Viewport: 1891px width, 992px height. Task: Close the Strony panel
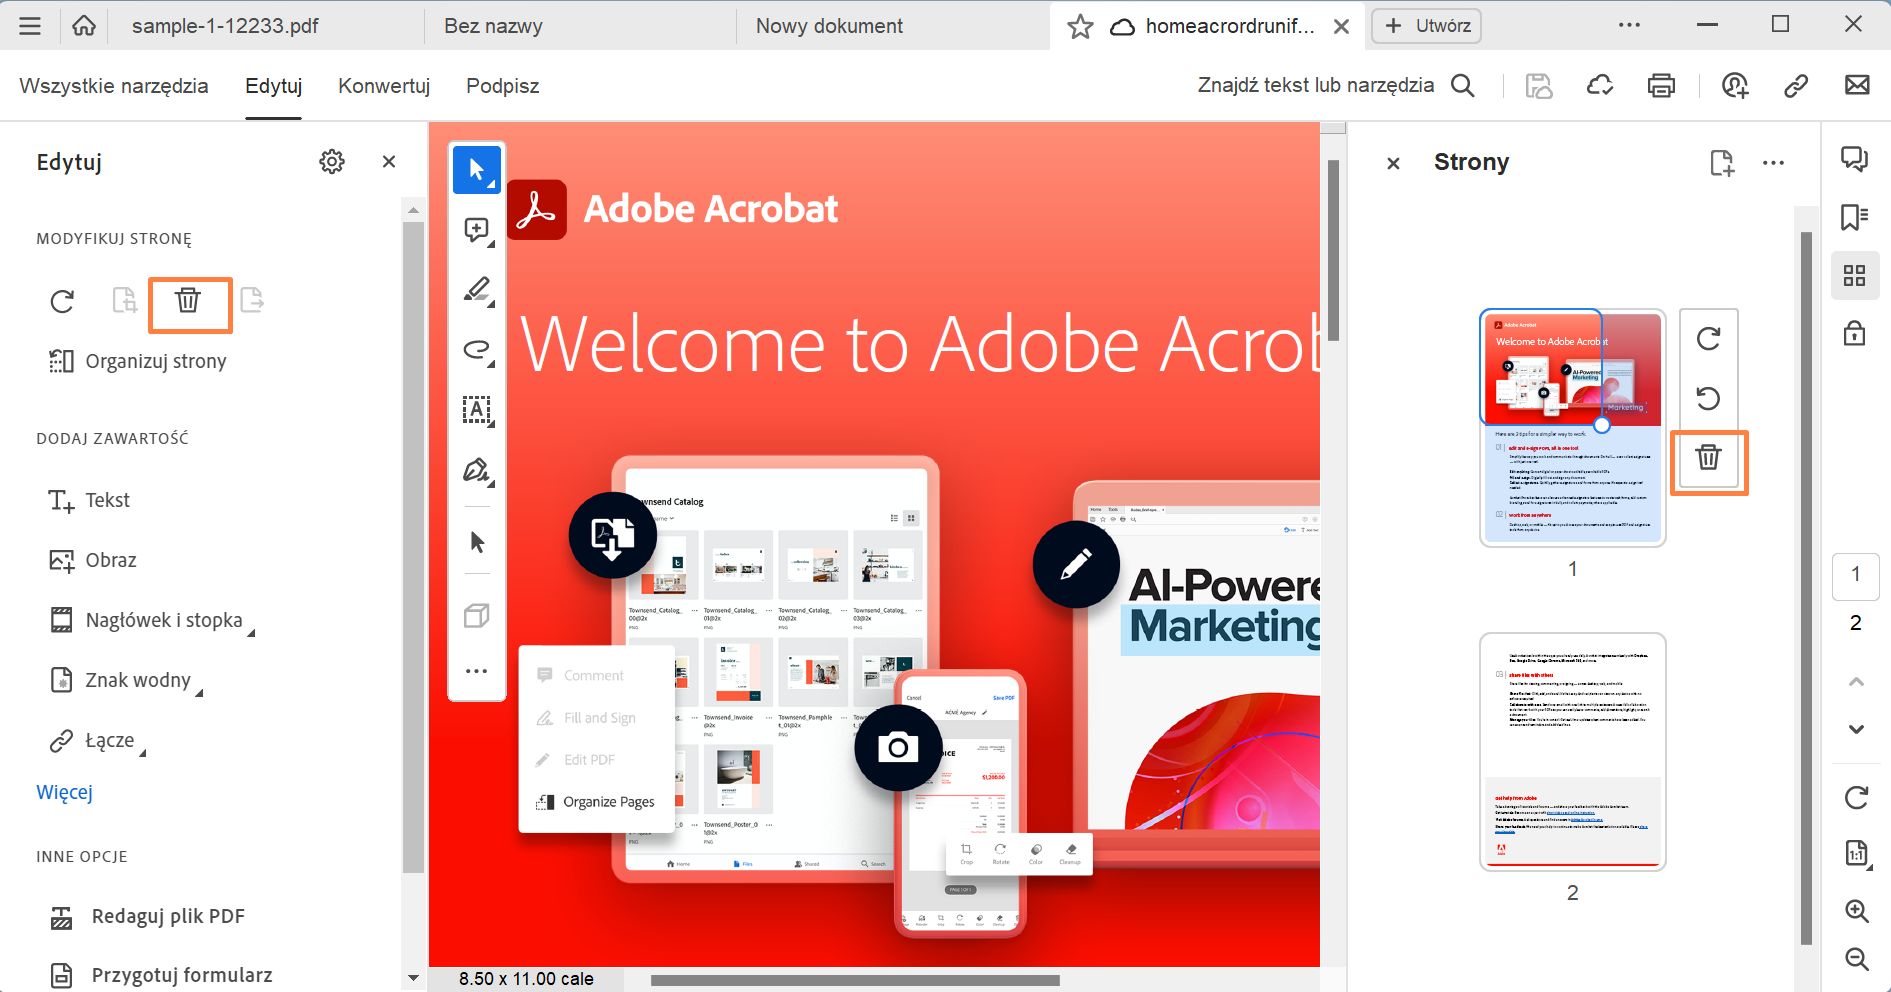pyautogui.click(x=1393, y=163)
